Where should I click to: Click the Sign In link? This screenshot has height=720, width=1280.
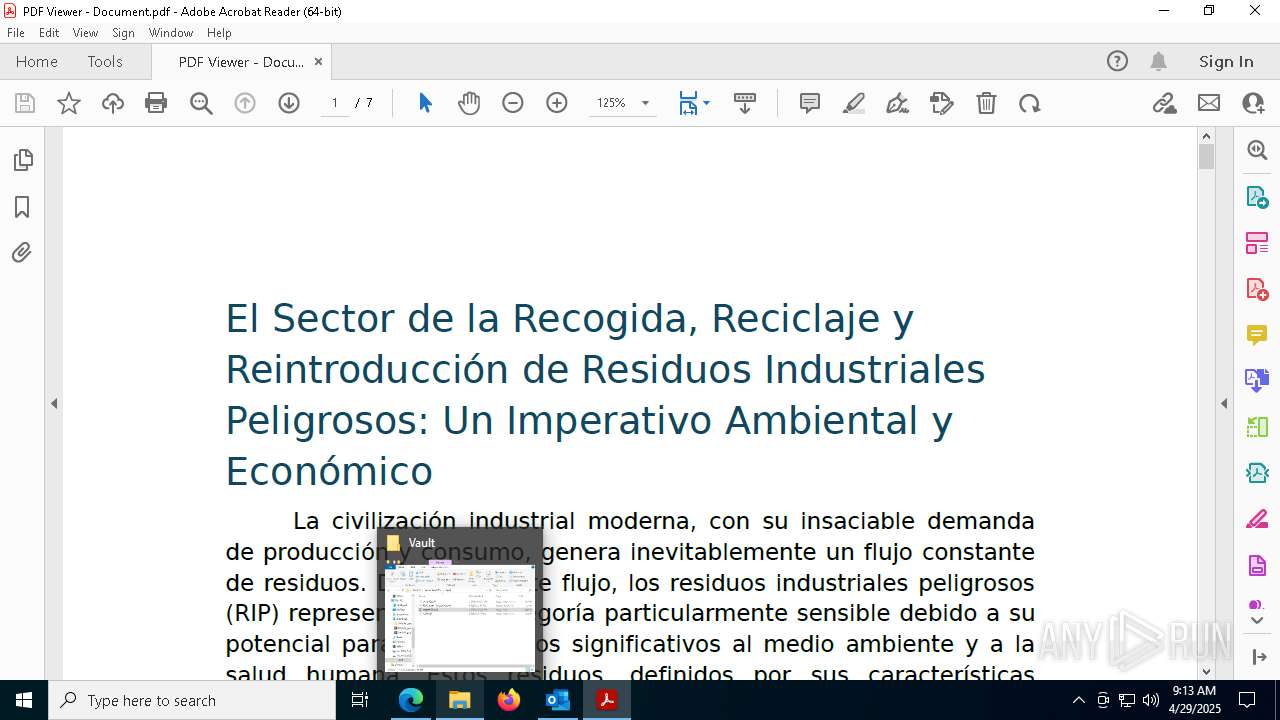click(x=1226, y=61)
